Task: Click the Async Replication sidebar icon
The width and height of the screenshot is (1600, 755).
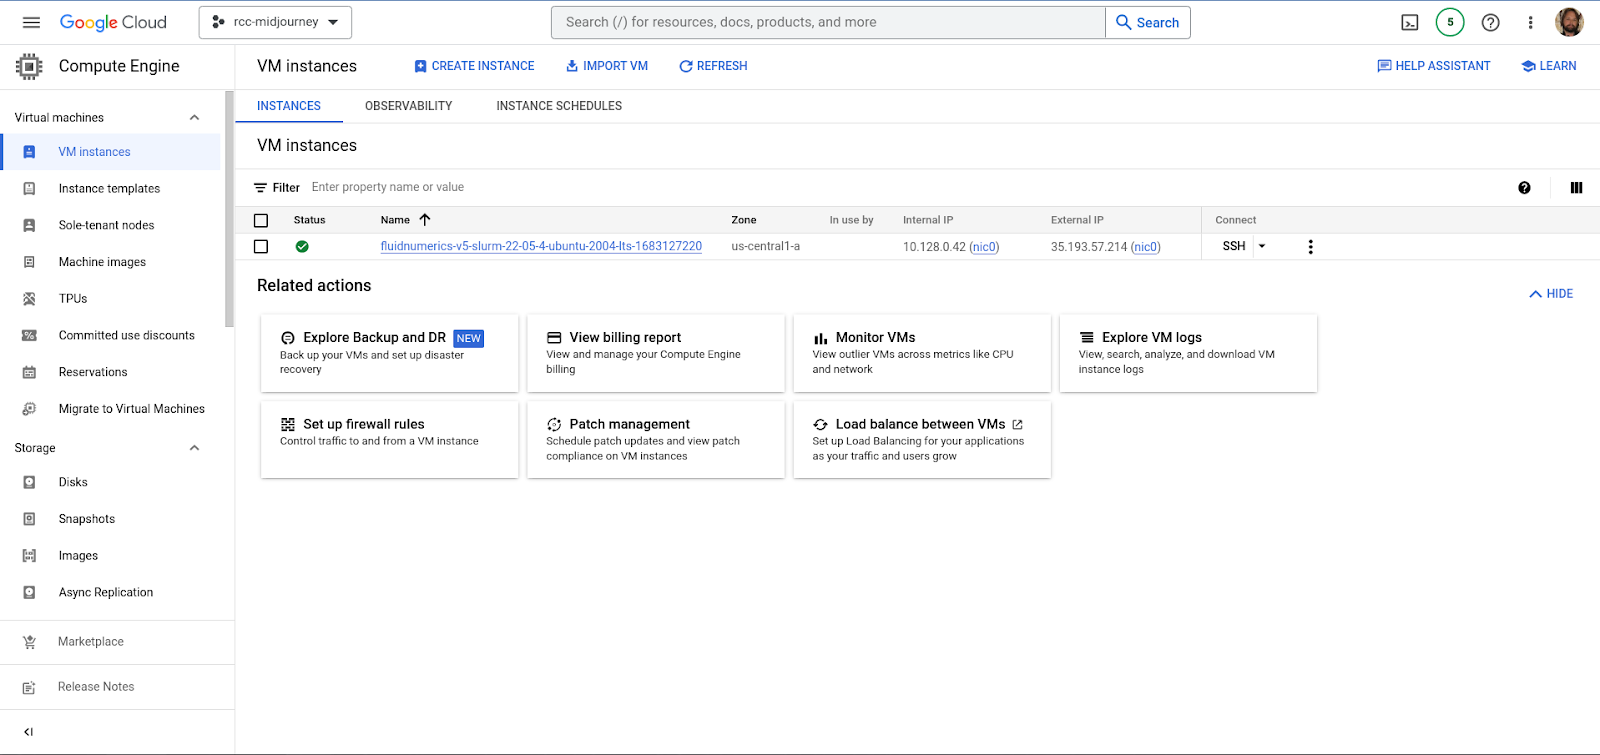Action: (29, 592)
